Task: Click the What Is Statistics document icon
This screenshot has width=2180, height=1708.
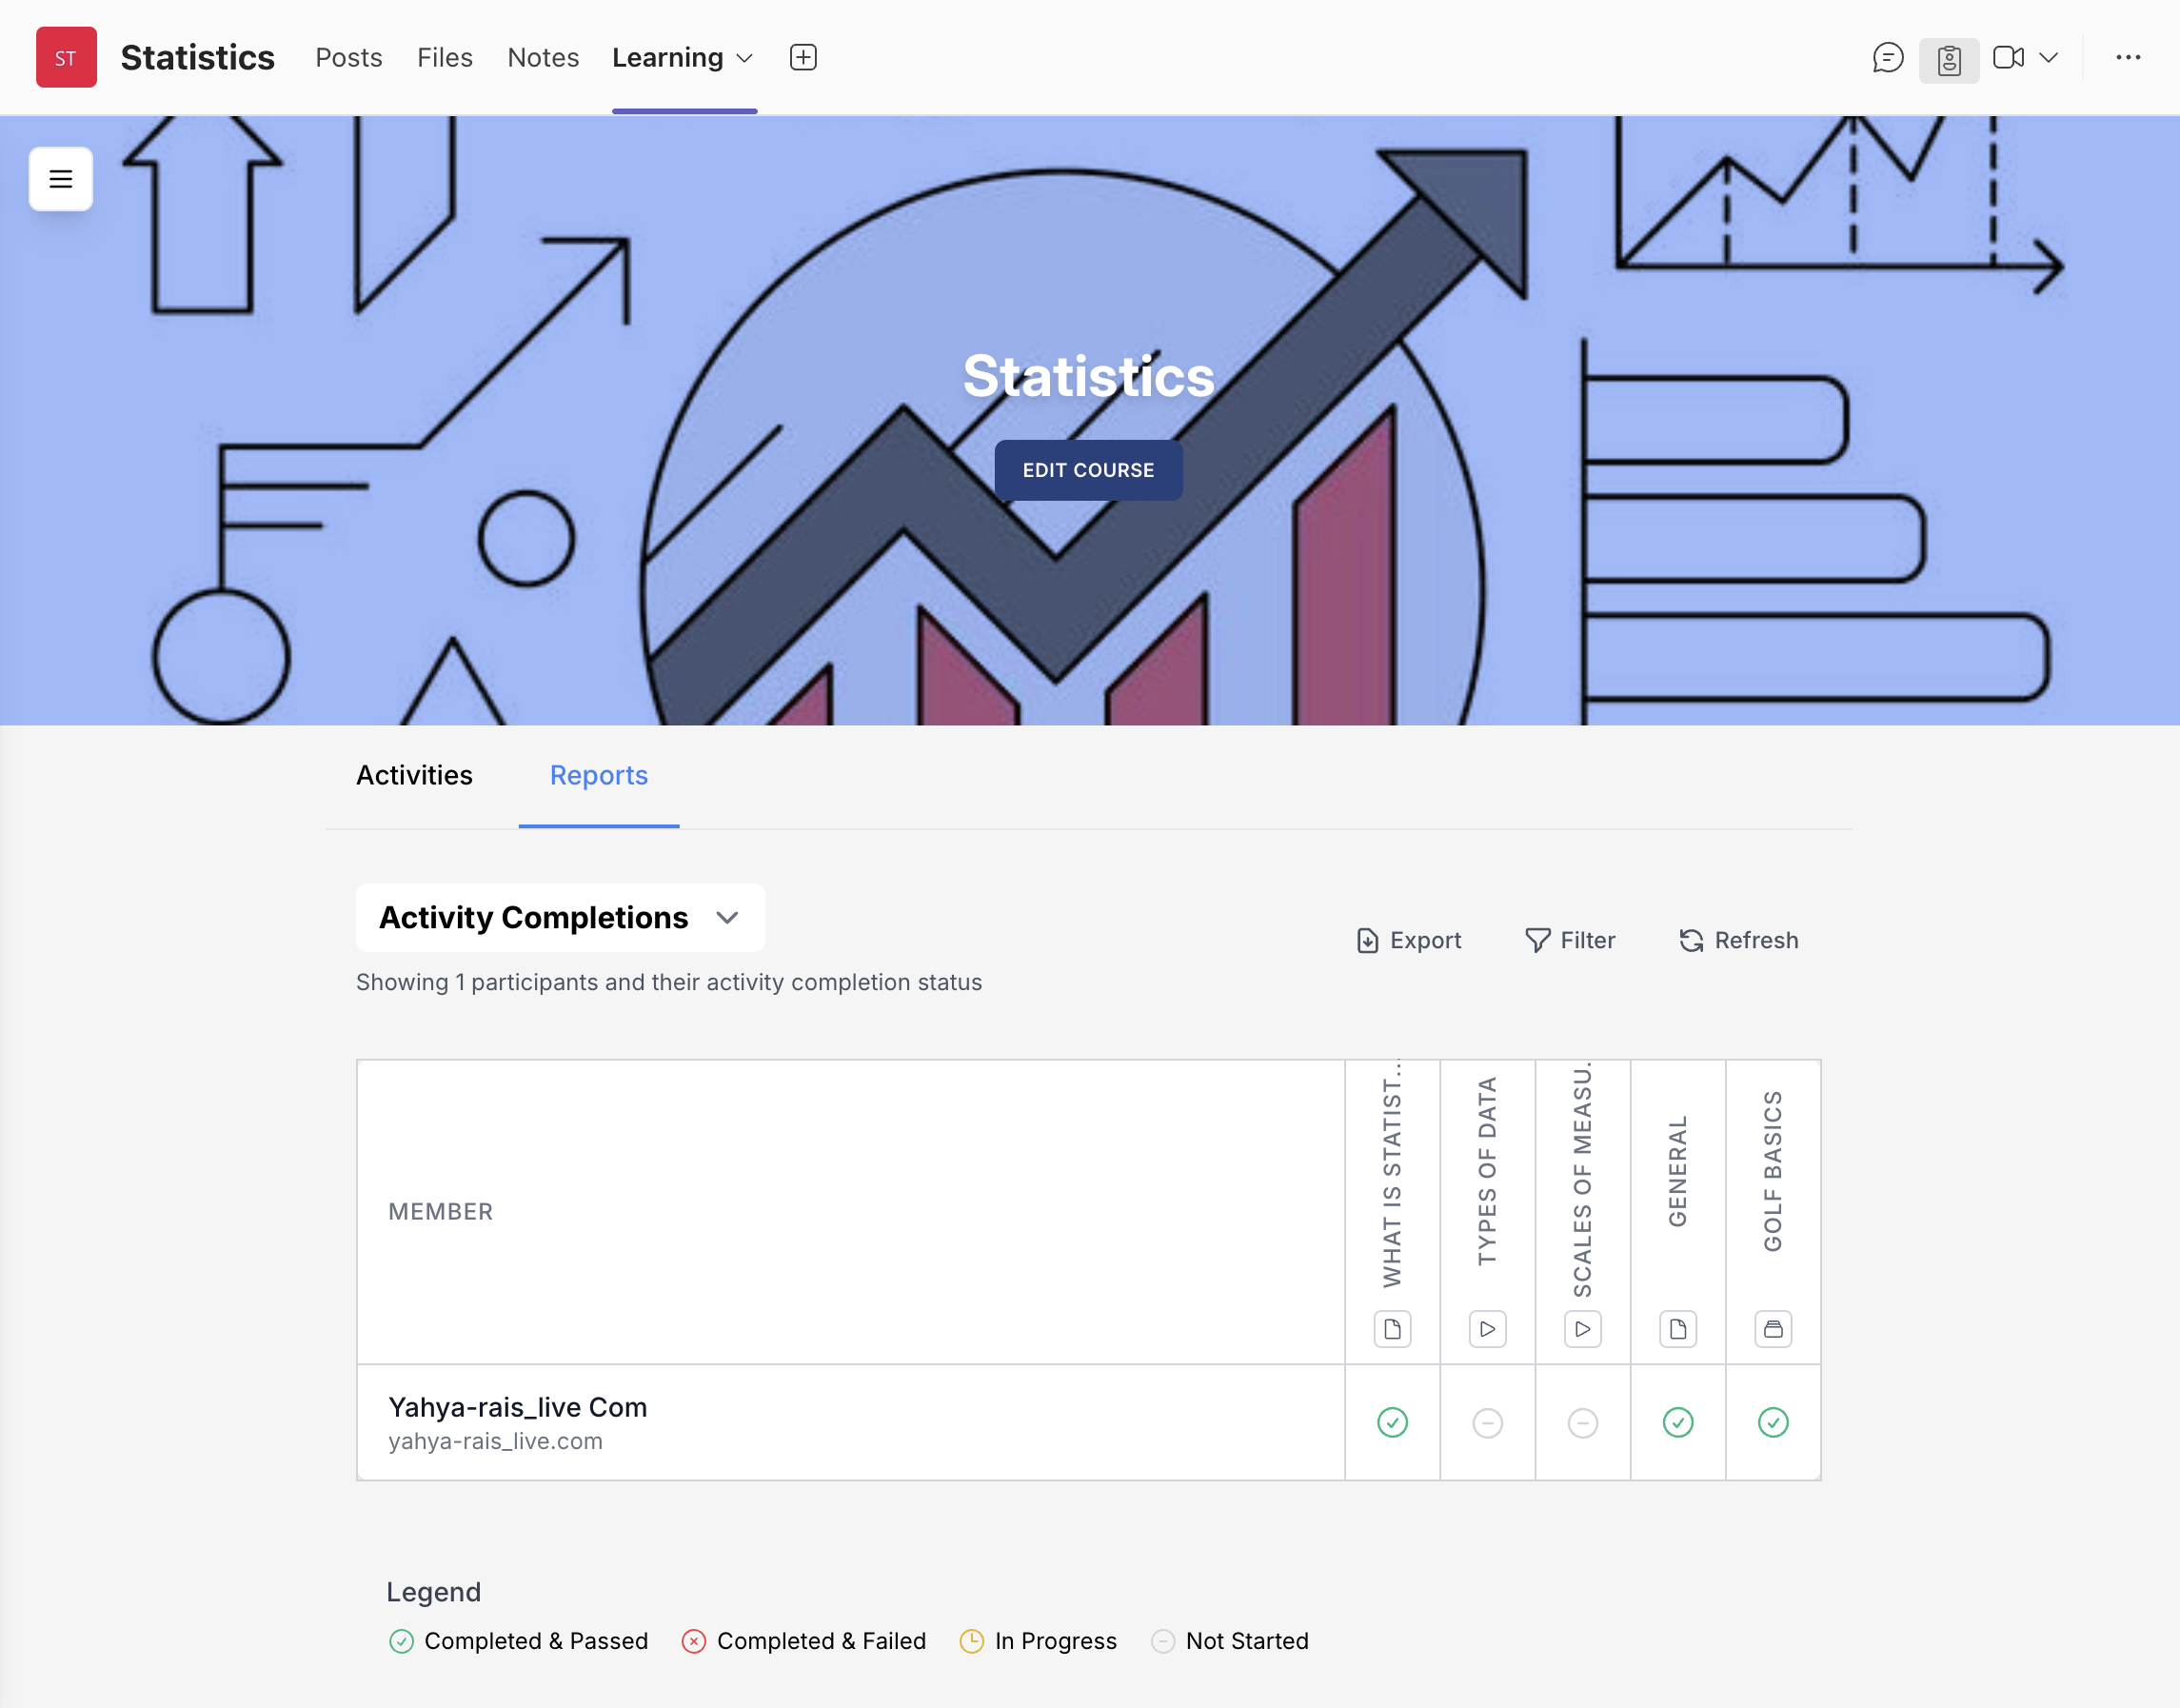Action: point(1392,1329)
